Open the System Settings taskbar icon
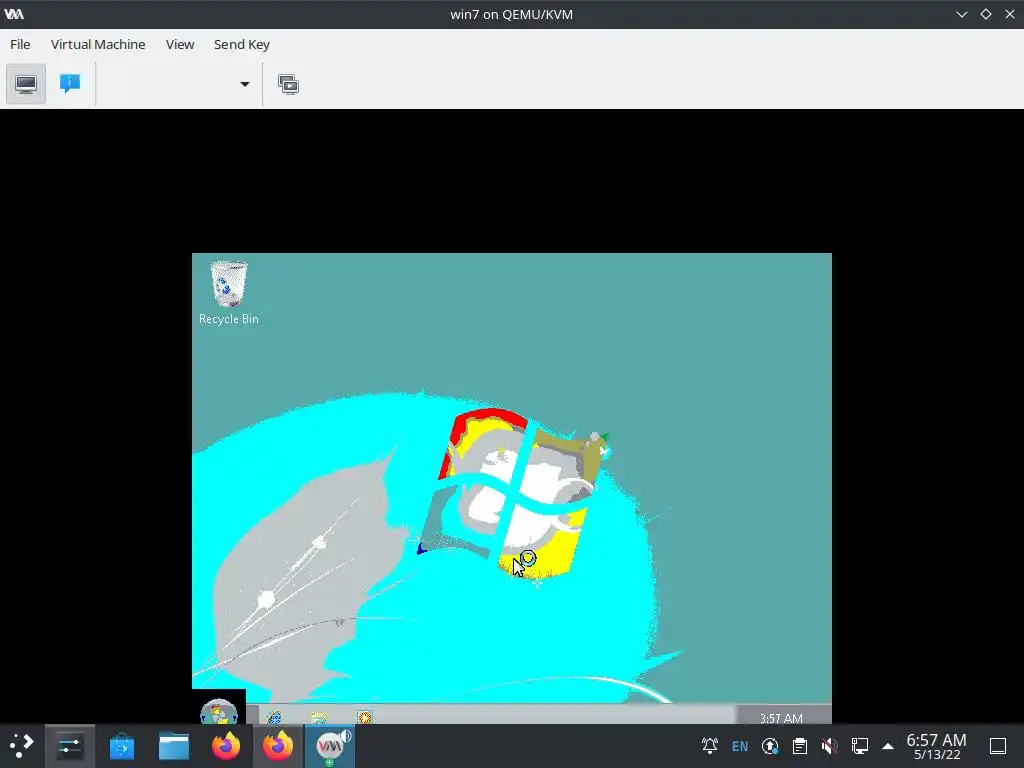 point(70,746)
